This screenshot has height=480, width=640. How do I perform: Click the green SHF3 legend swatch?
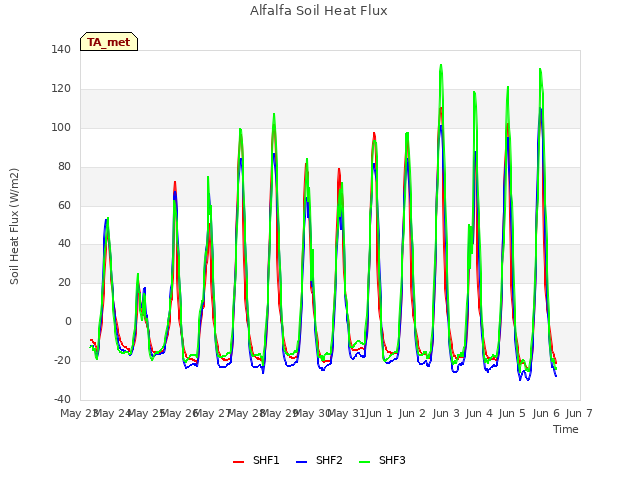364,462
